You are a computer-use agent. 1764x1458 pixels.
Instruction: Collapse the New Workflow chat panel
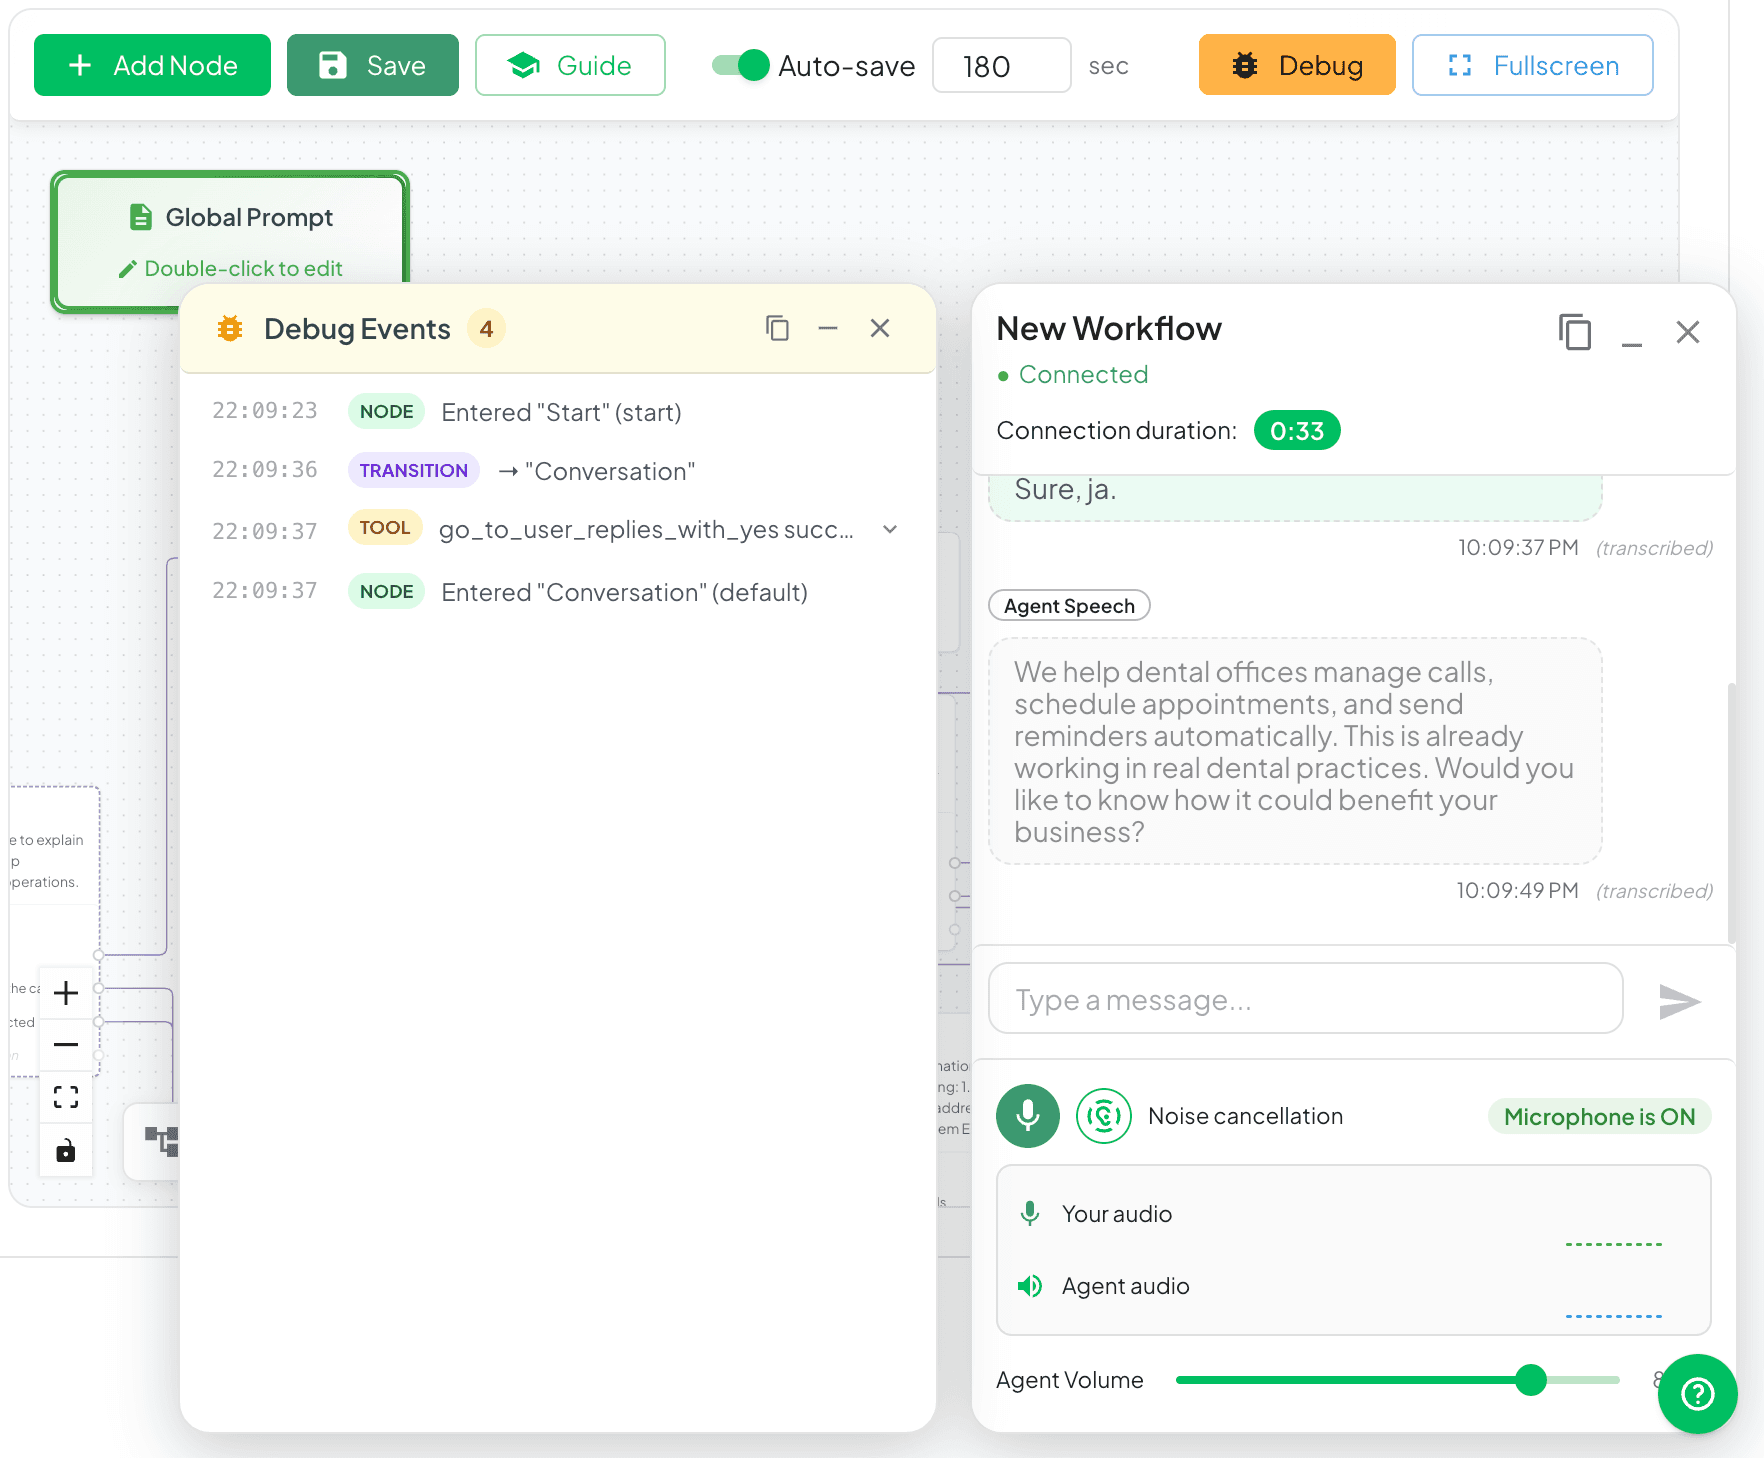pyautogui.click(x=1631, y=334)
